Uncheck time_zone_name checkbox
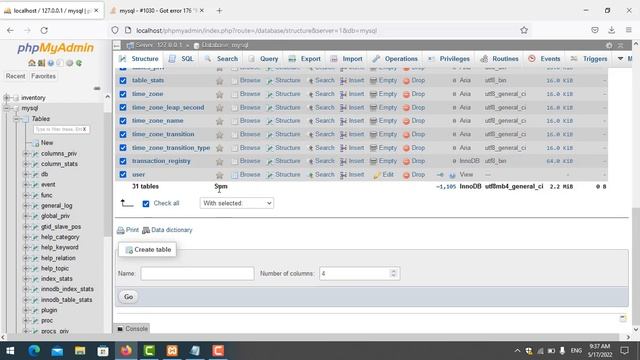Viewport: 640px width, 360px height. tap(123, 121)
